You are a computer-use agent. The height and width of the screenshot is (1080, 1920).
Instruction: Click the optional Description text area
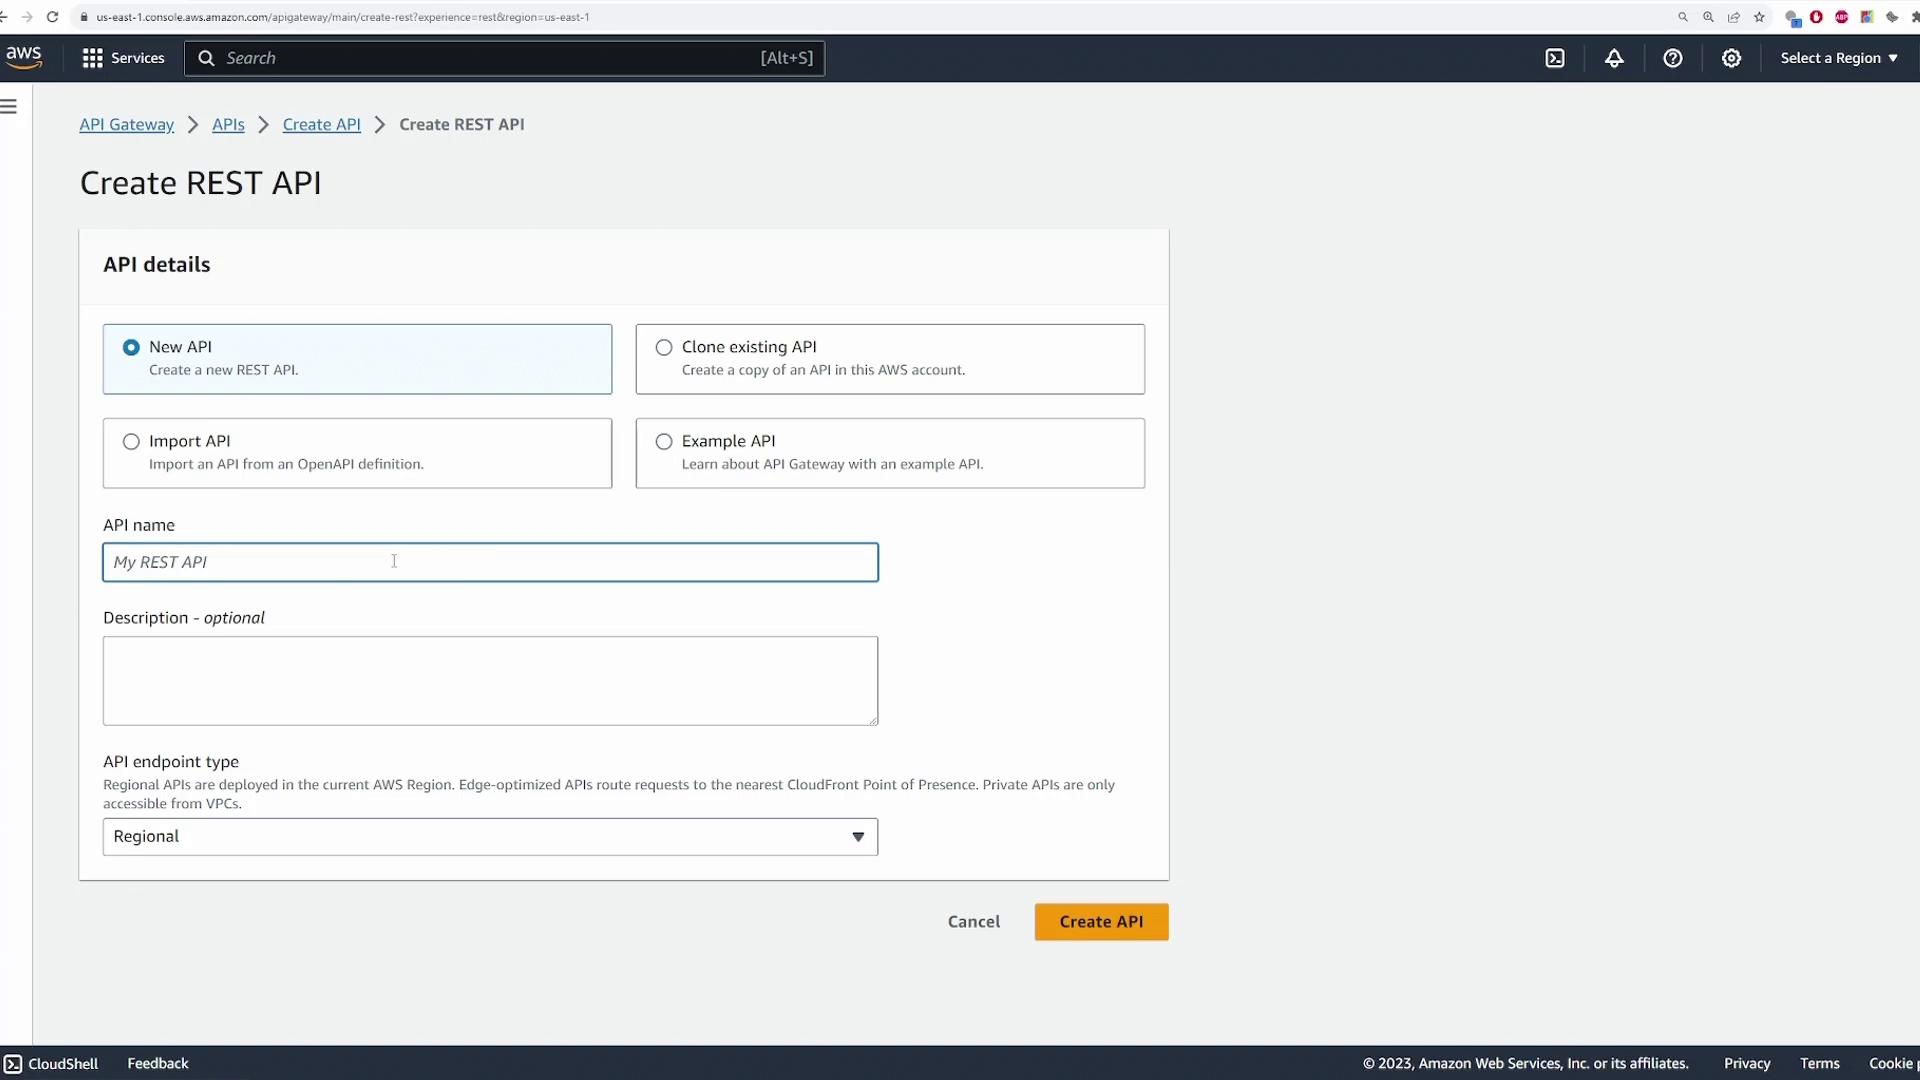pyautogui.click(x=490, y=680)
